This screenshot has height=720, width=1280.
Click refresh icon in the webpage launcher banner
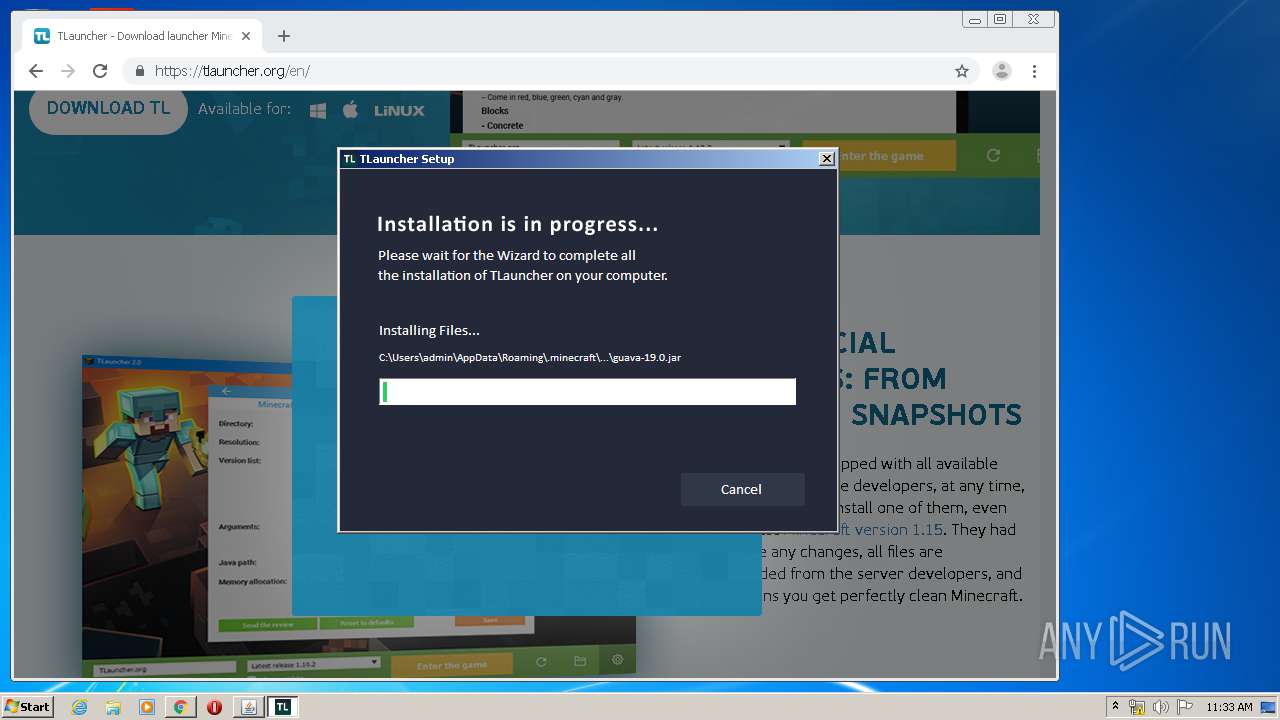click(993, 155)
